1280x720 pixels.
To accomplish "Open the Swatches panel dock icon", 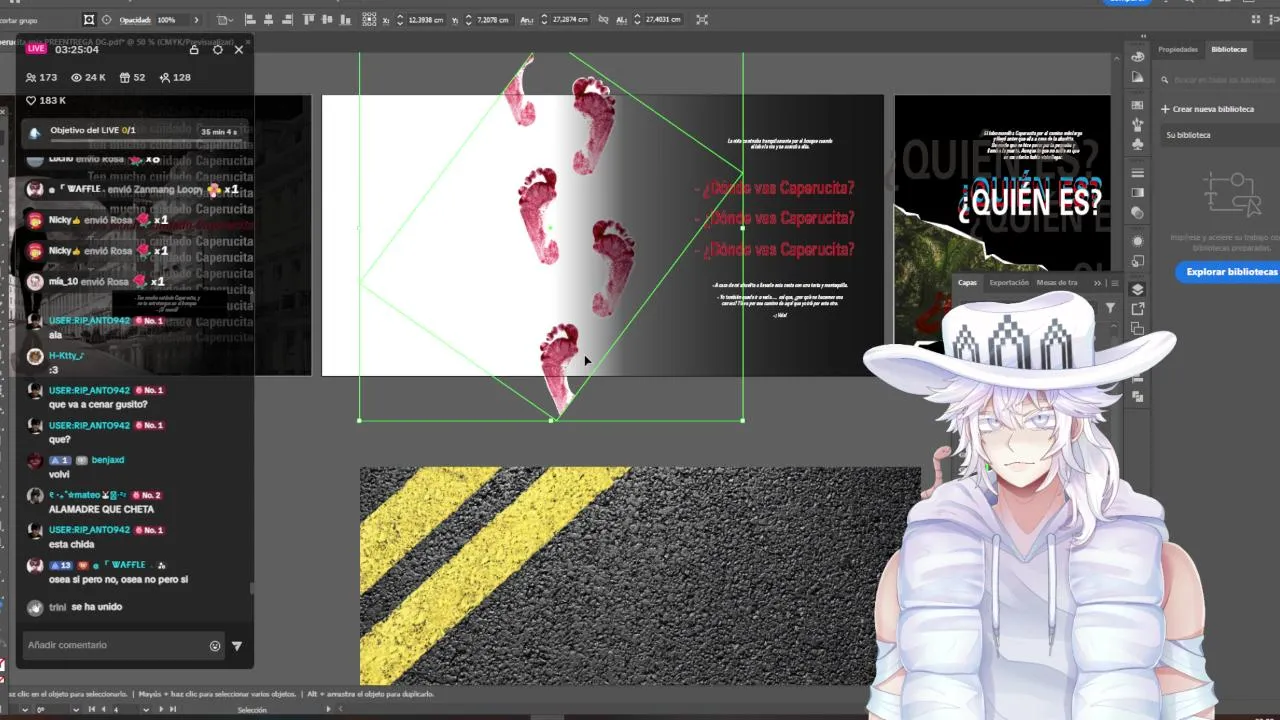I will 1138,105.
